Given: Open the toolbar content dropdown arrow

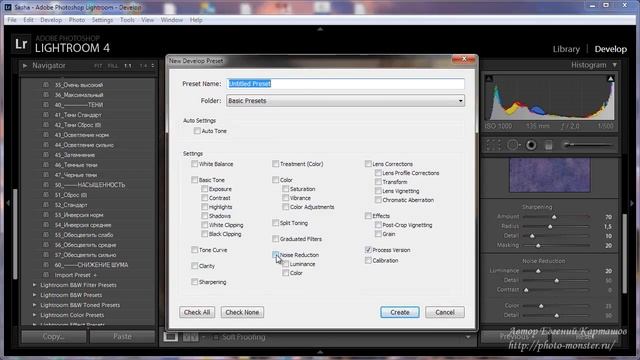Looking at the screenshot, I should coord(468,337).
